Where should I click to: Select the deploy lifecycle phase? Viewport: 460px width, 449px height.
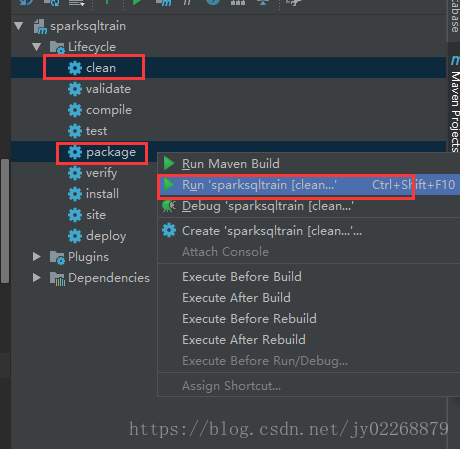click(106, 236)
